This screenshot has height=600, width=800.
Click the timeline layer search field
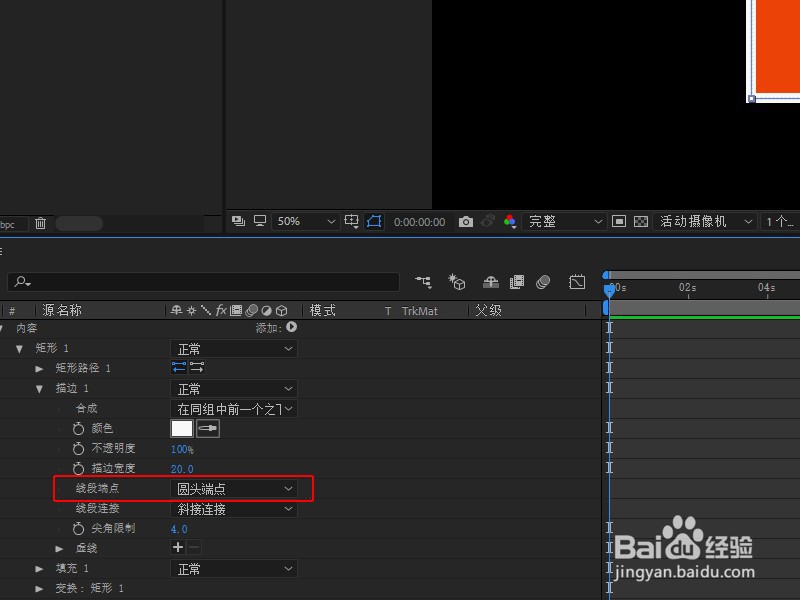click(204, 282)
